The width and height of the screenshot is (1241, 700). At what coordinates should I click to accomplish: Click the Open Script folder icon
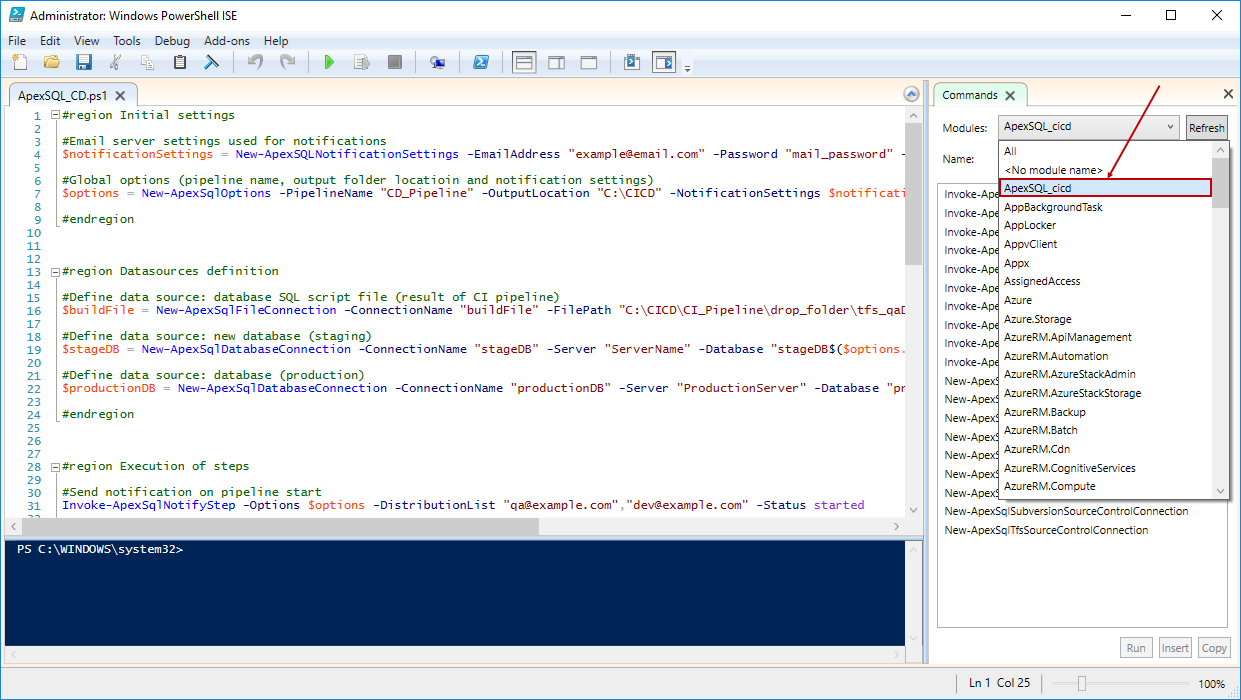pyautogui.click(x=51, y=62)
